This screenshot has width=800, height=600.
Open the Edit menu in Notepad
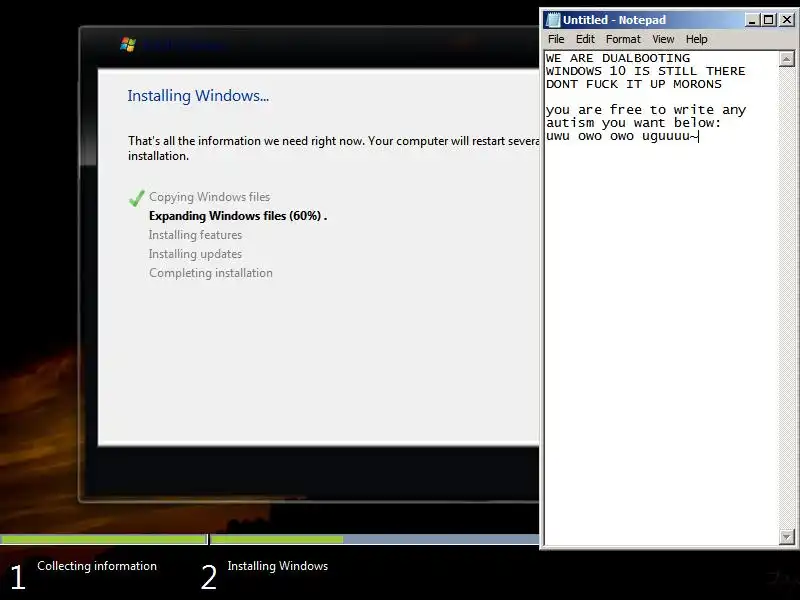pyautogui.click(x=585, y=39)
